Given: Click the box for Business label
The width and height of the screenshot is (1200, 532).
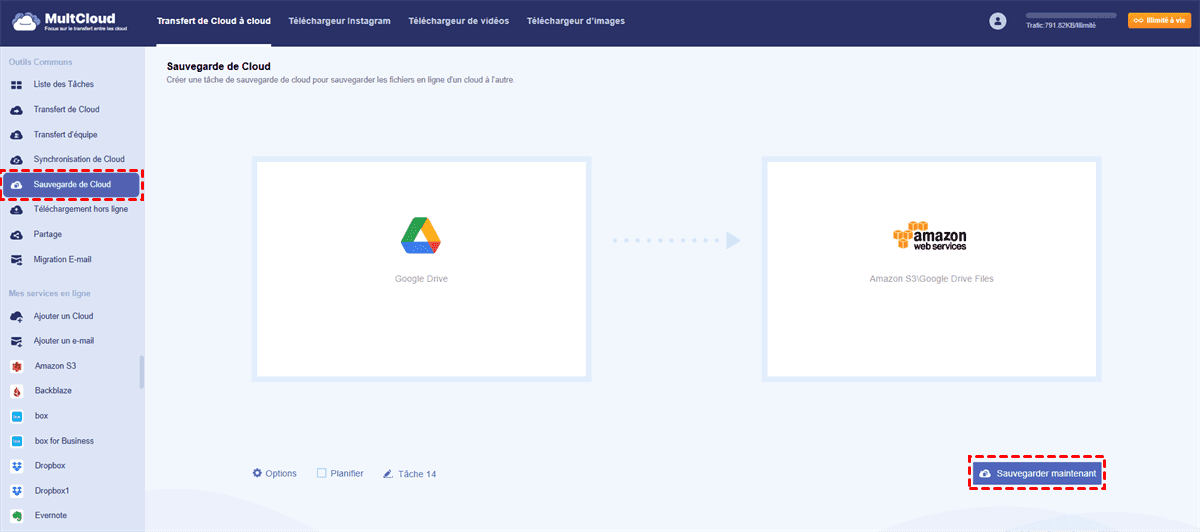Looking at the screenshot, I should [64, 441].
